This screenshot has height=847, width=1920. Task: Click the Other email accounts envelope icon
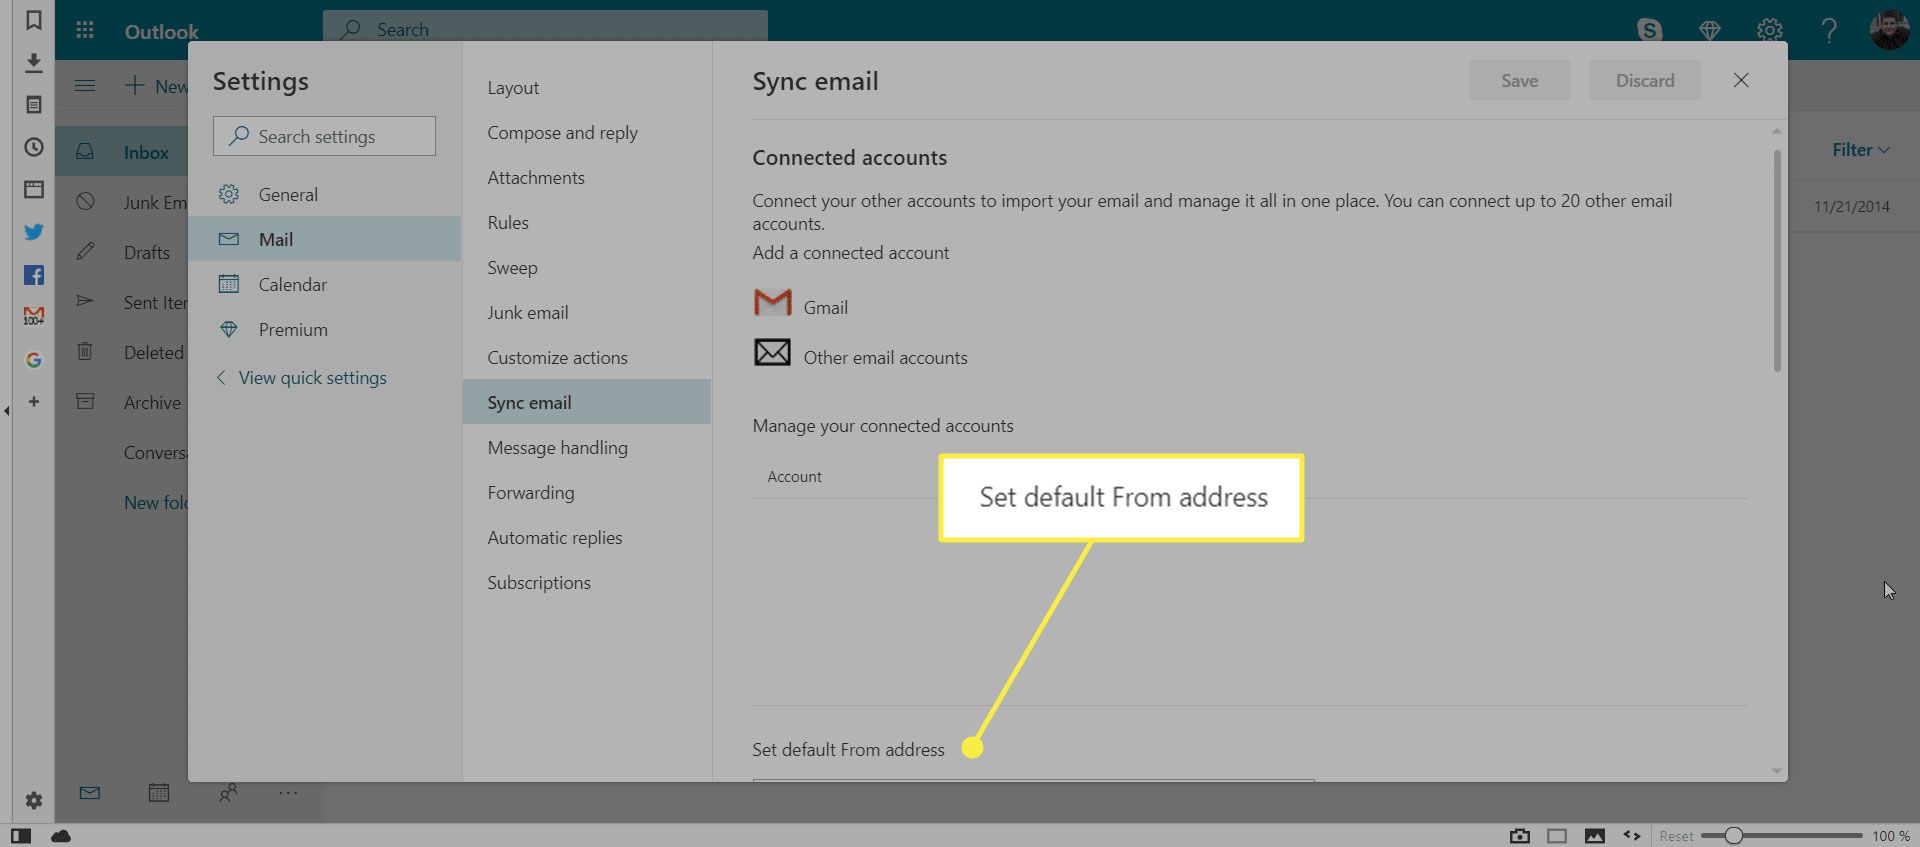[x=772, y=352]
